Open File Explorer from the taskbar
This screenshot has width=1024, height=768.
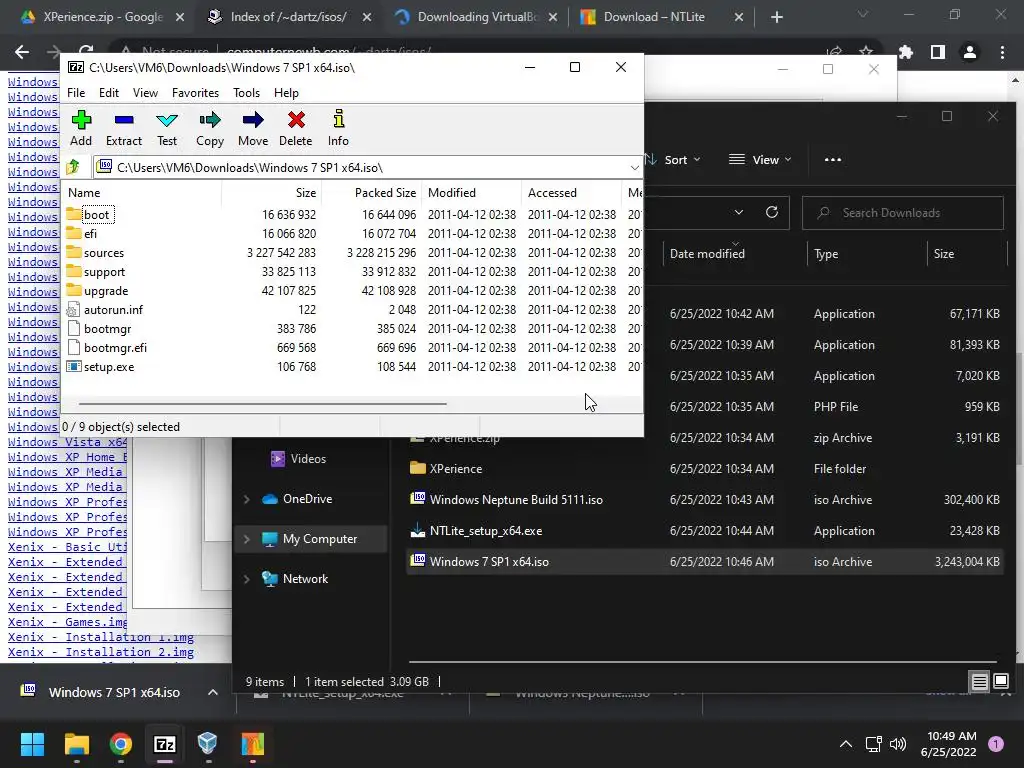click(x=77, y=744)
